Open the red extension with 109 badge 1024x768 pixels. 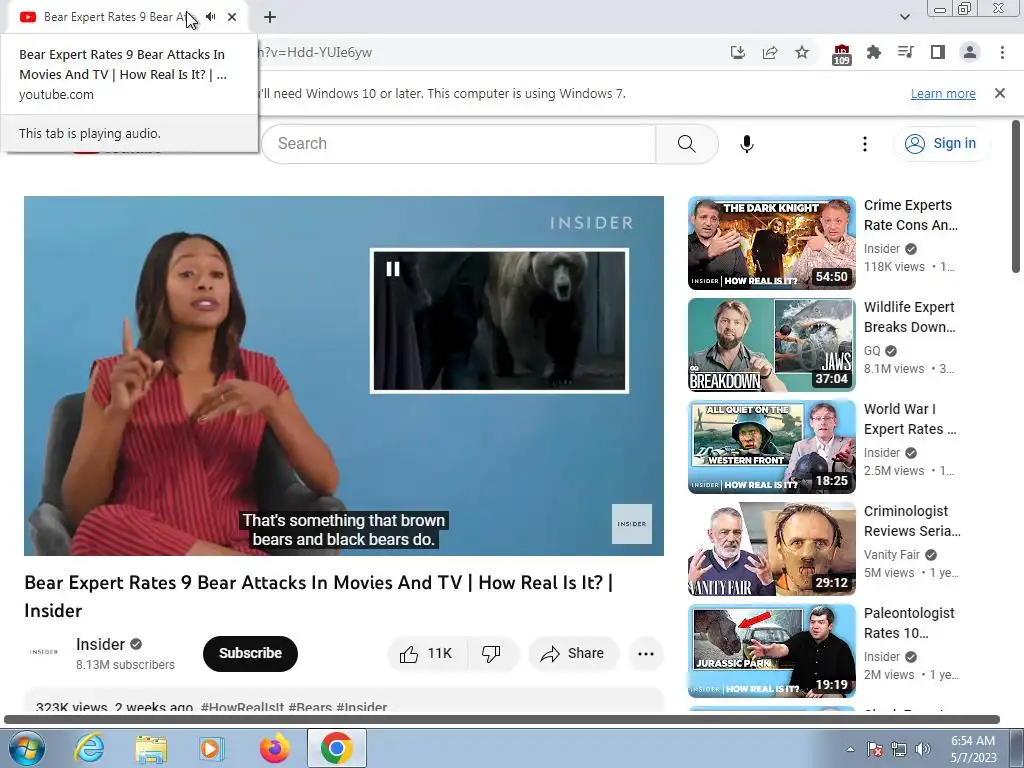(x=841, y=54)
